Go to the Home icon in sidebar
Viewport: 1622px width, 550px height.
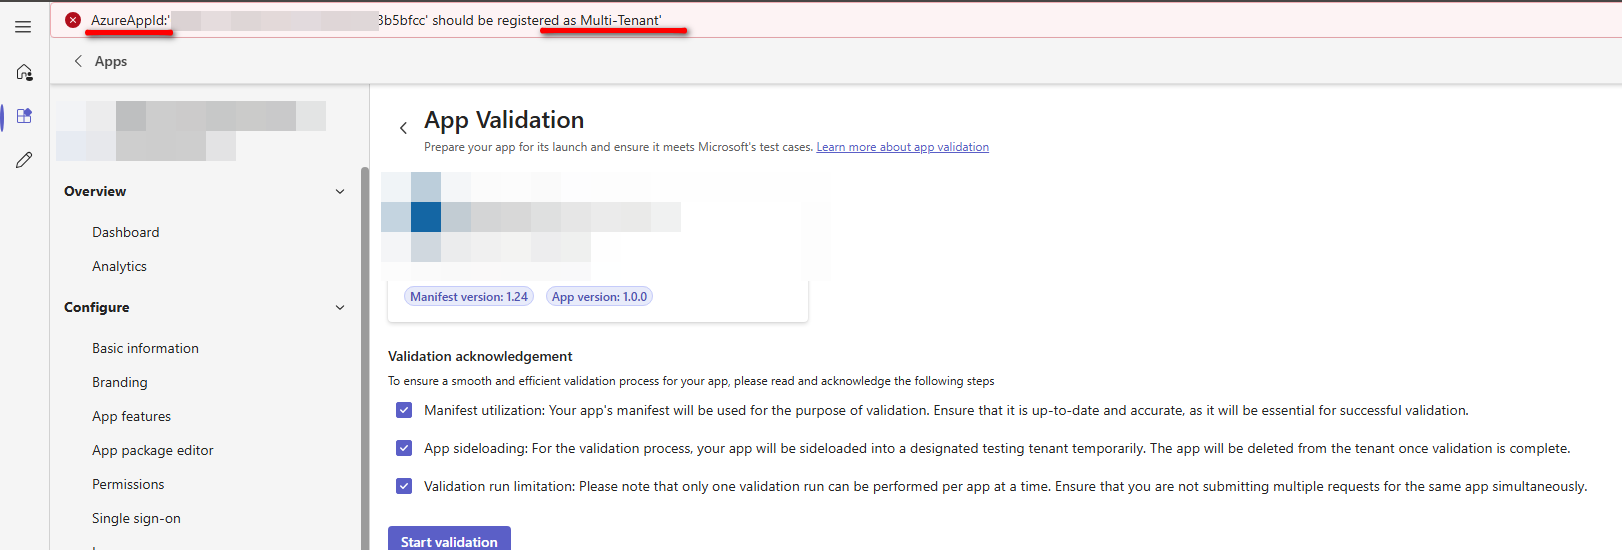(24, 72)
